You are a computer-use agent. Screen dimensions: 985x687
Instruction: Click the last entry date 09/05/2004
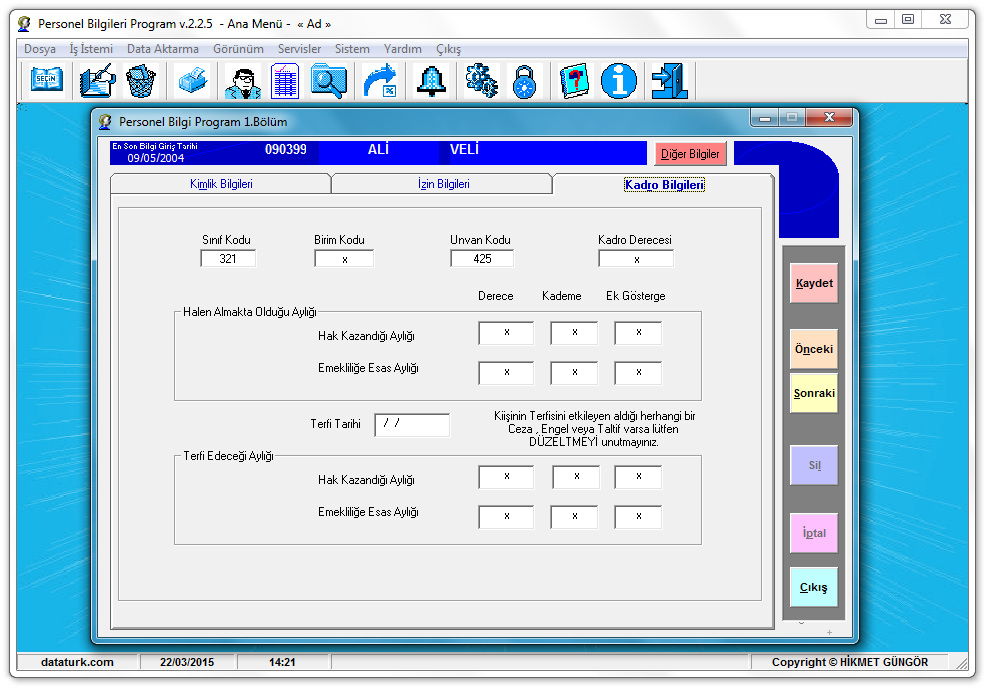[x=156, y=158]
